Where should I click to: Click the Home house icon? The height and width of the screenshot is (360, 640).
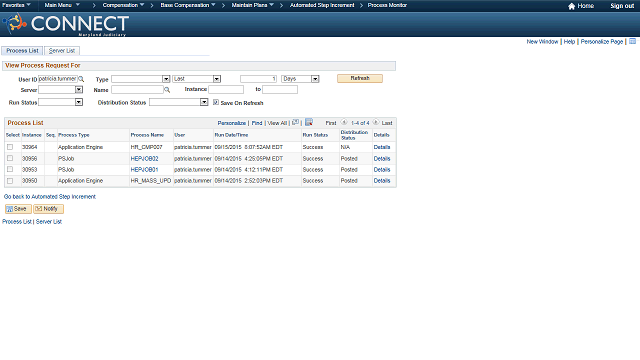tap(571, 6)
